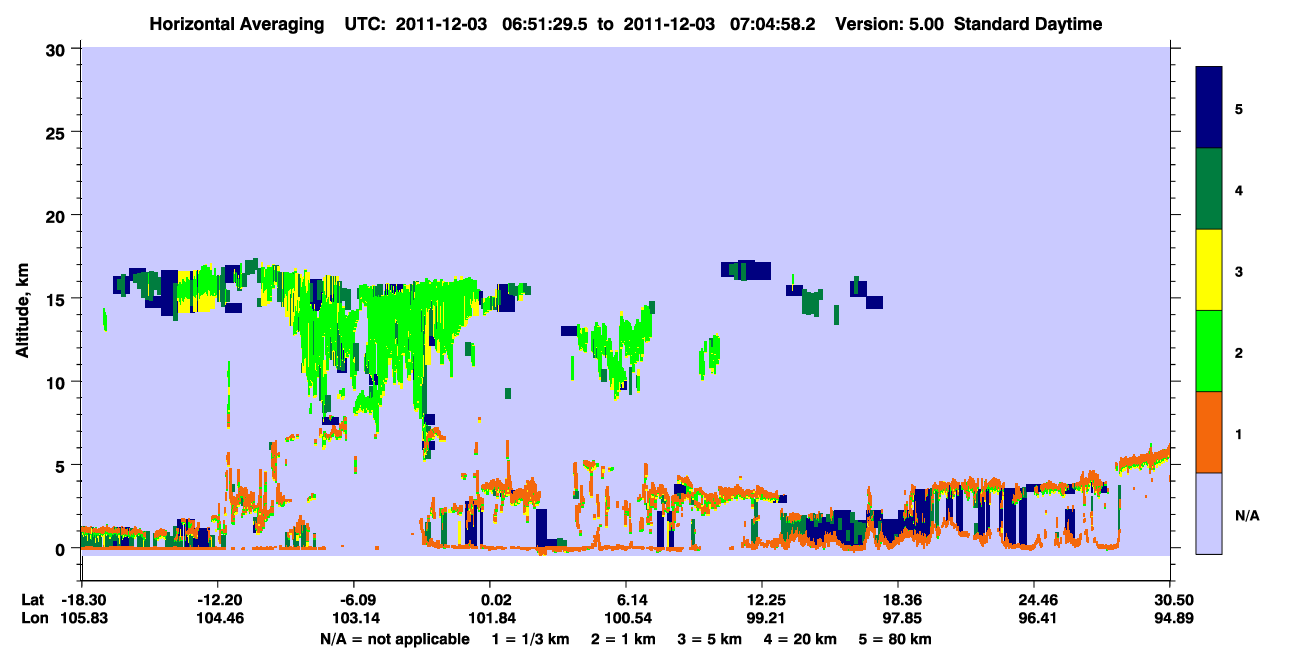Click the y-axis tick label 10
This screenshot has height=667, width=1300.
[x=58, y=382]
